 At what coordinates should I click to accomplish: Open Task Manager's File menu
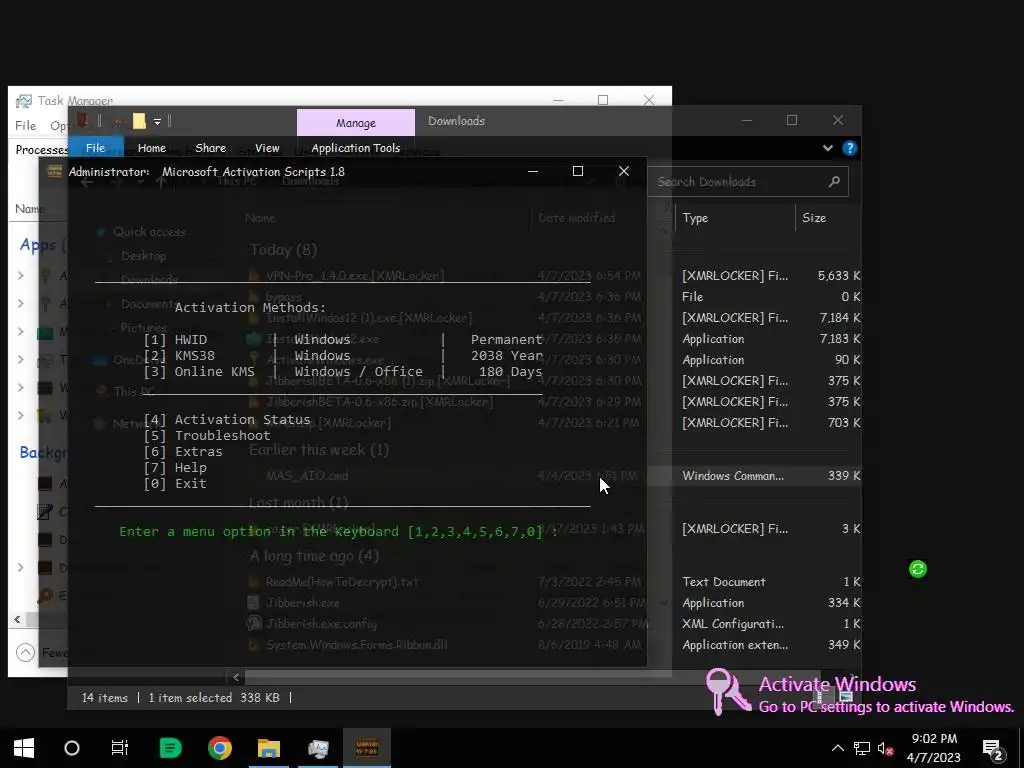[x=25, y=125]
